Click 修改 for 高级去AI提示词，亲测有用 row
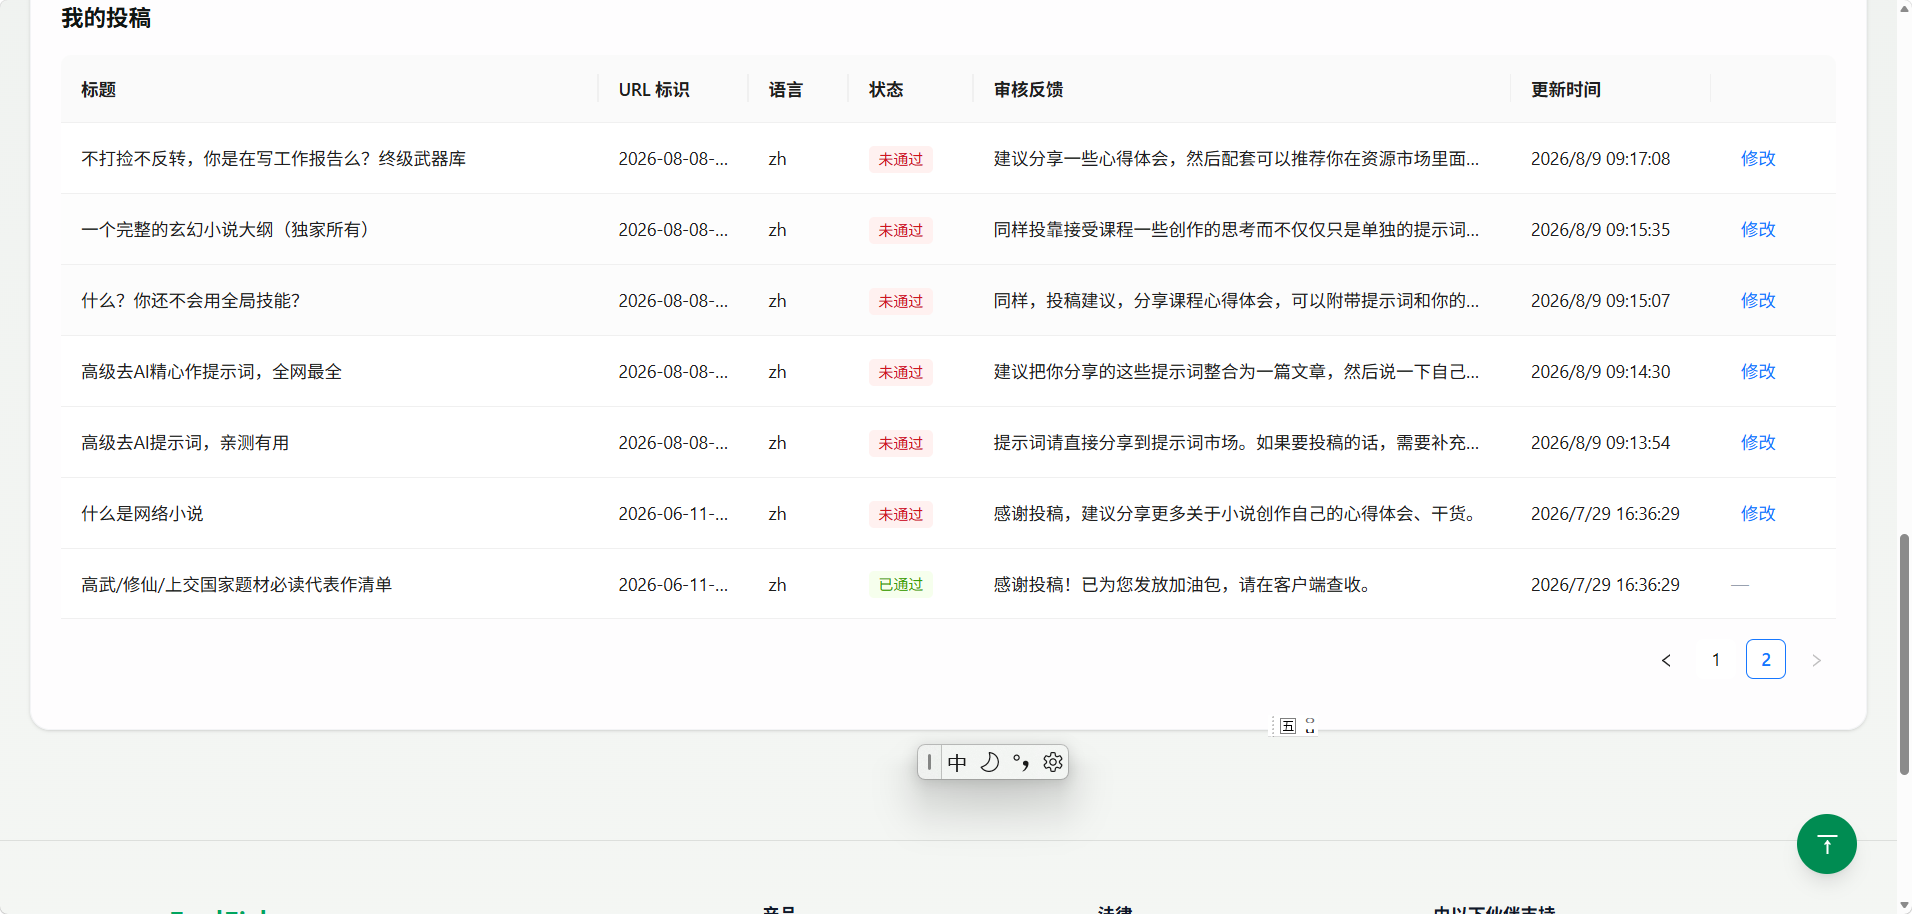Image resolution: width=1912 pixels, height=914 pixels. 1758,443
